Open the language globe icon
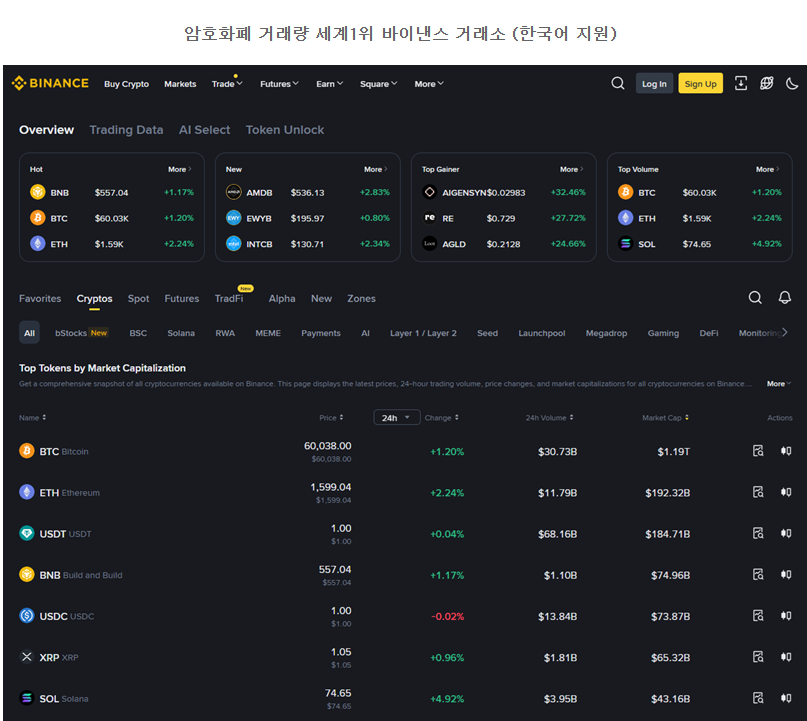The height and width of the screenshot is (721, 807). [x=766, y=83]
